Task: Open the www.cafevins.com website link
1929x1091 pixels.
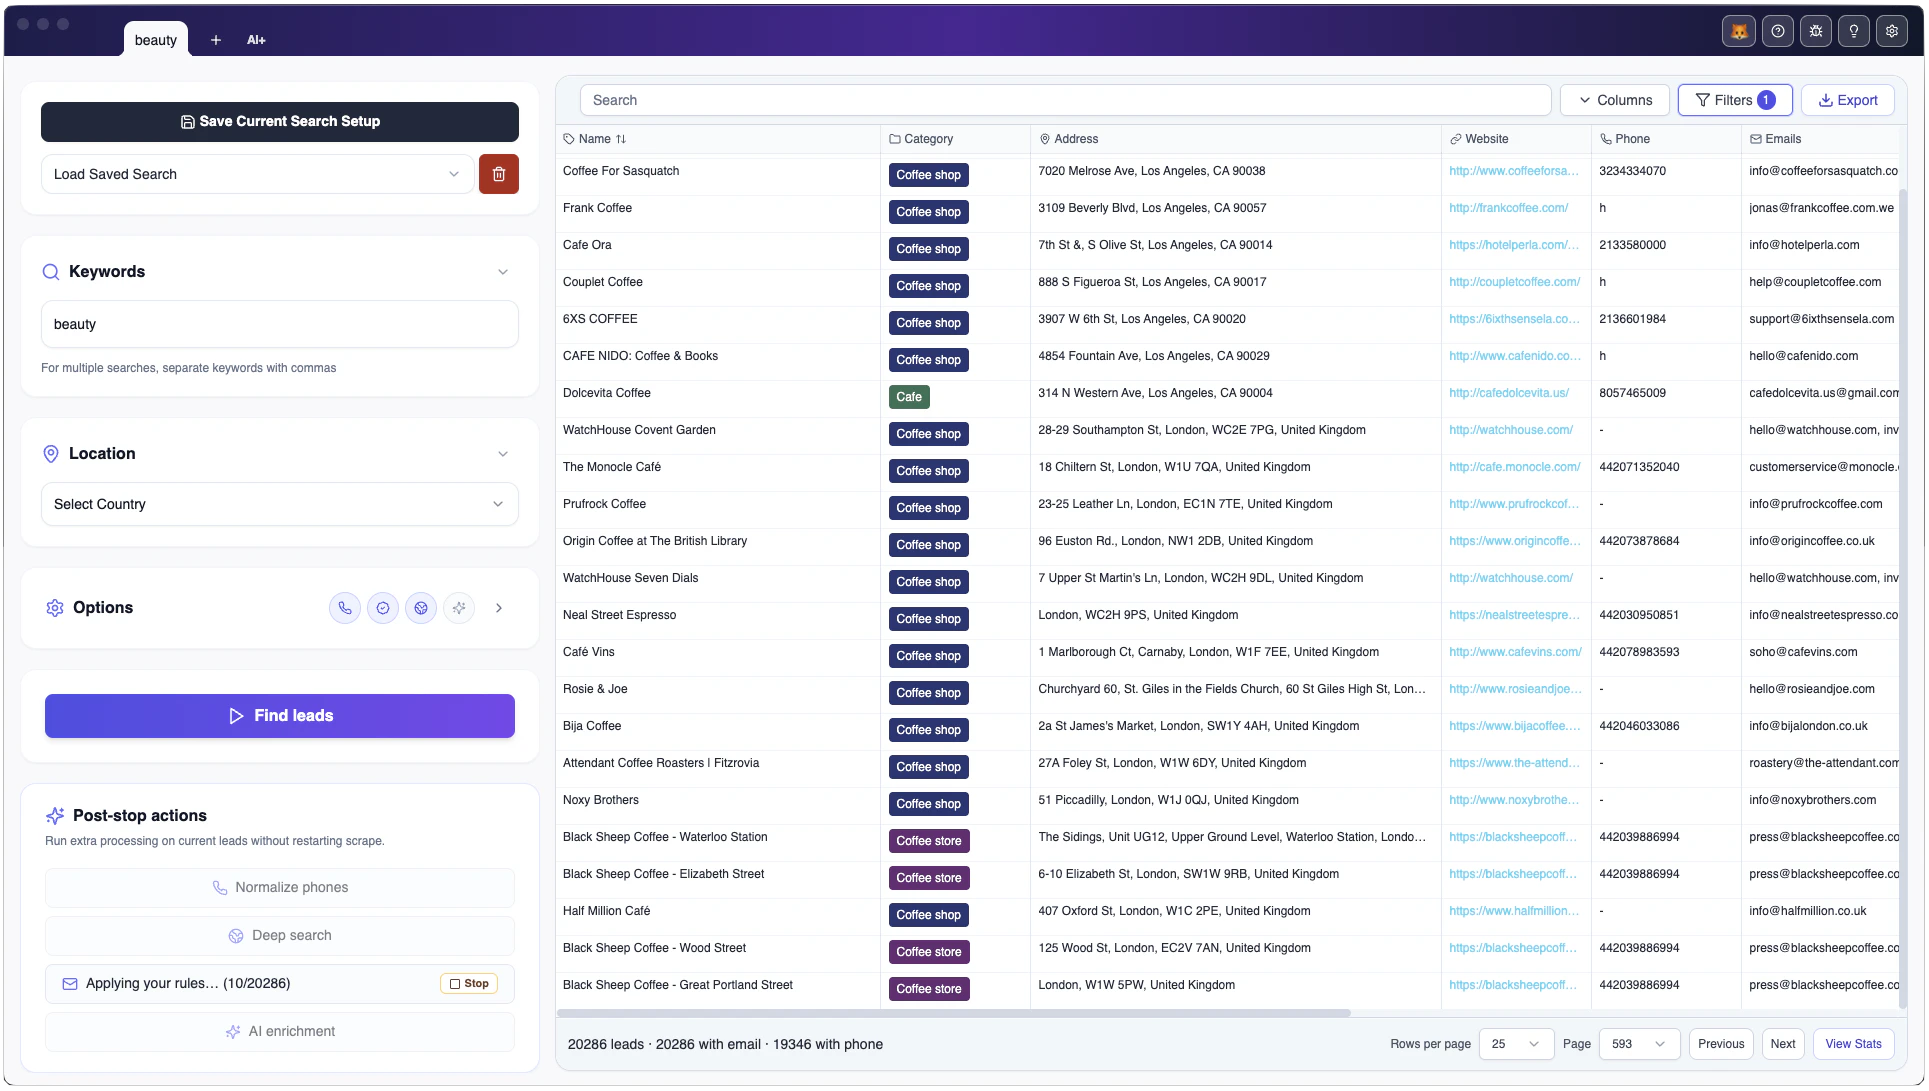Action: point(1515,652)
